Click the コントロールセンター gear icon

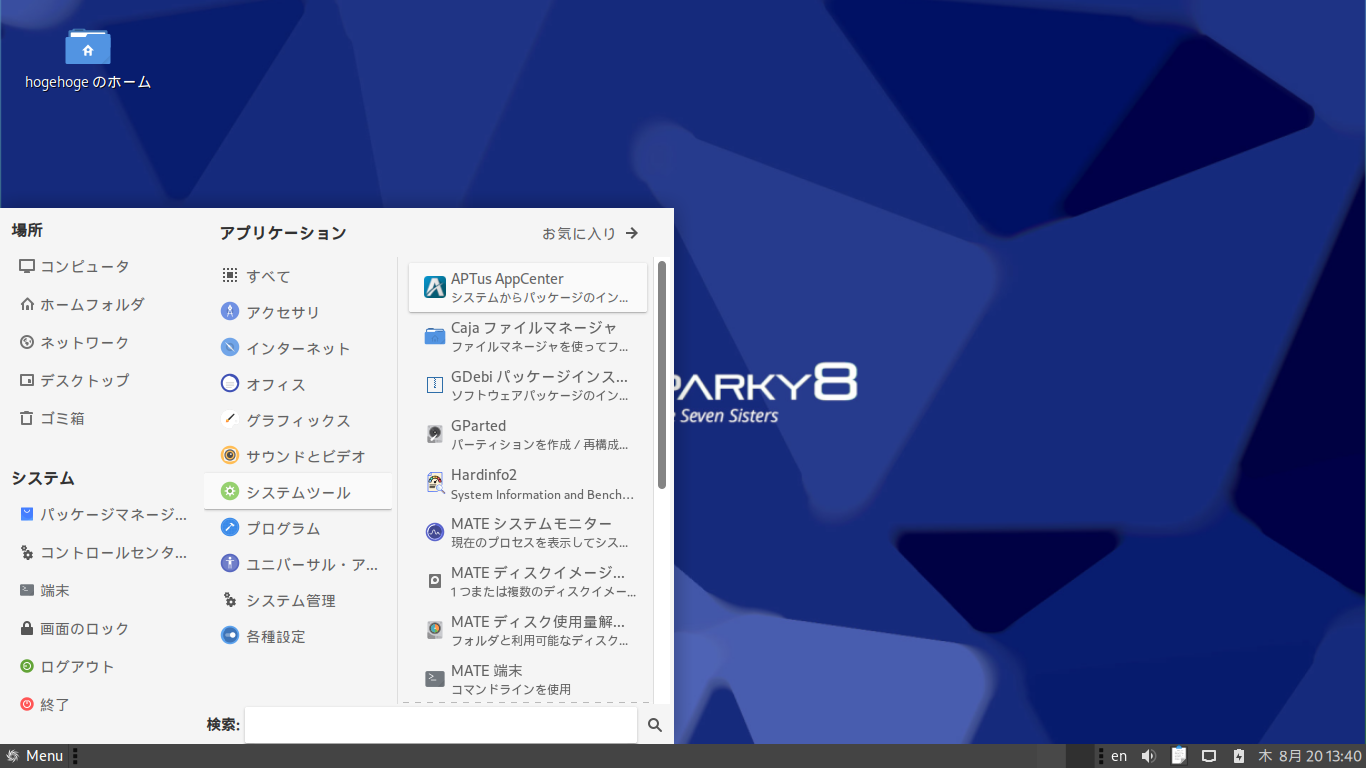[x=27, y=552]
